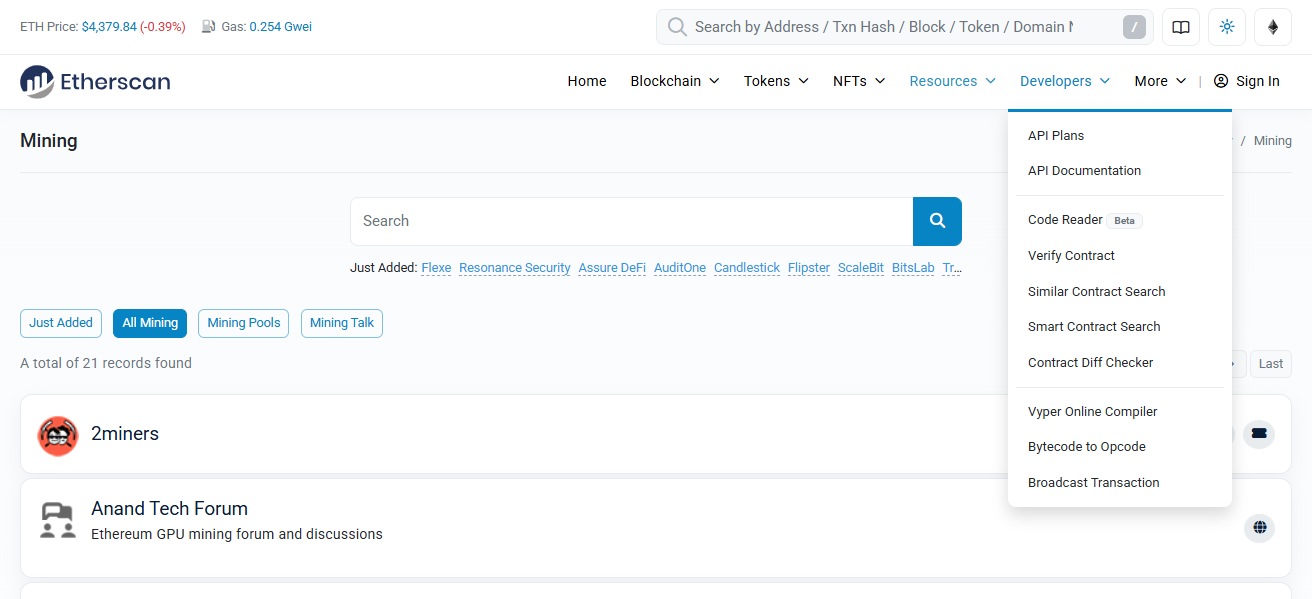This screenshot has height=599, width=1312.
Task: Click the slash shortcut key badge
Action: coord(1134,27)
